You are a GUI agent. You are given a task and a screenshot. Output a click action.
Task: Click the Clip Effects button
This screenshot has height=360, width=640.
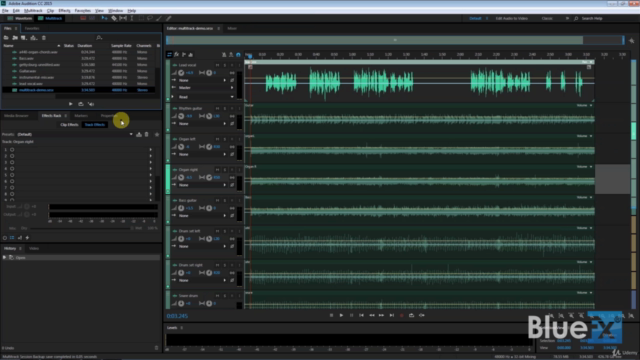[69, 125]
